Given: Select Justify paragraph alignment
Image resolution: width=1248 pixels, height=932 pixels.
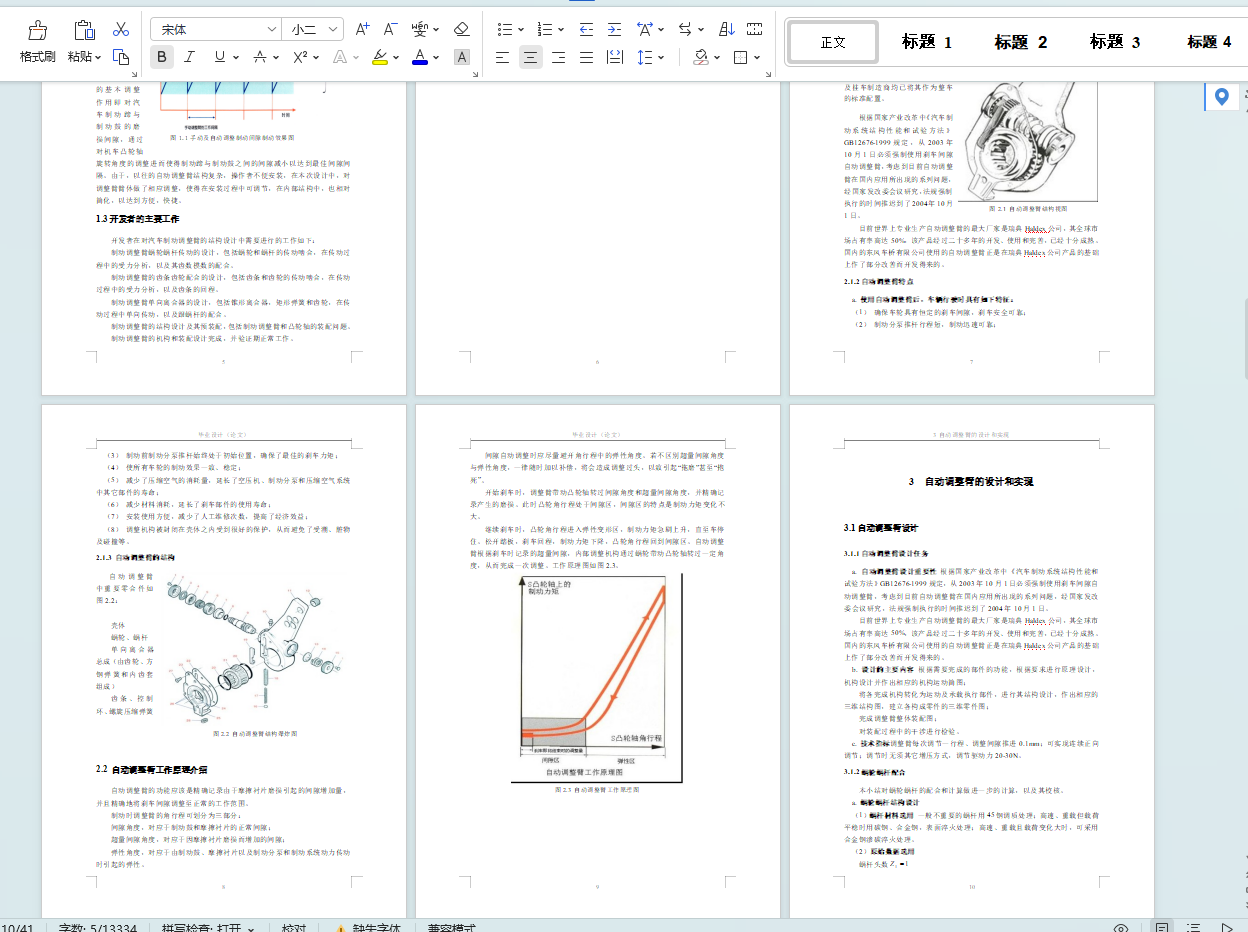Looking at the screenshot, I should [x=586, y=57].
